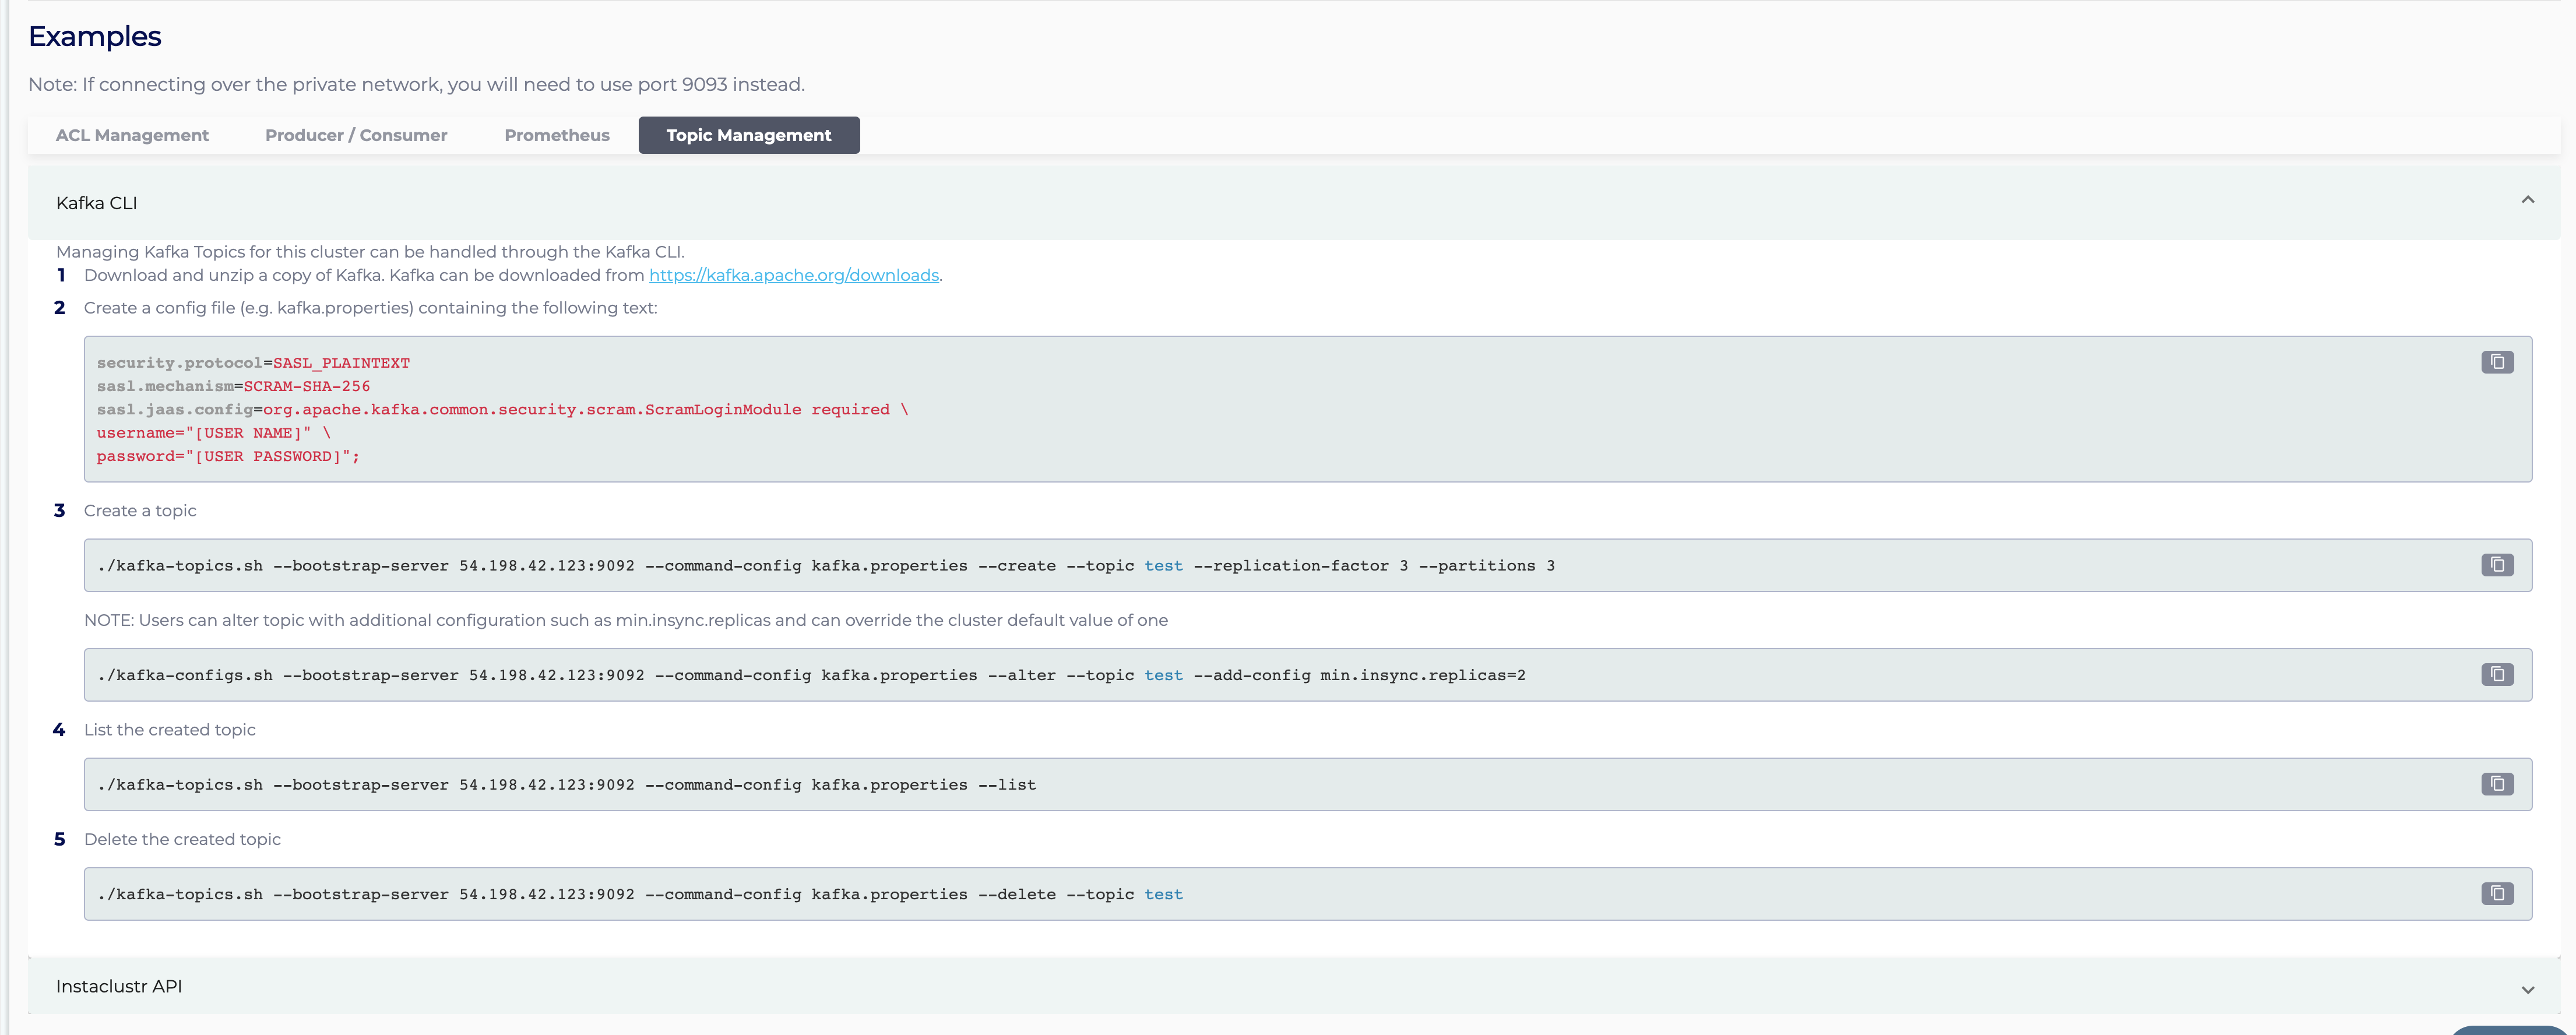Copy the min.insync.replicas alter command
This screenshot has width=2576, height=1035.
pyautogui.click(x=2496, y=675)
